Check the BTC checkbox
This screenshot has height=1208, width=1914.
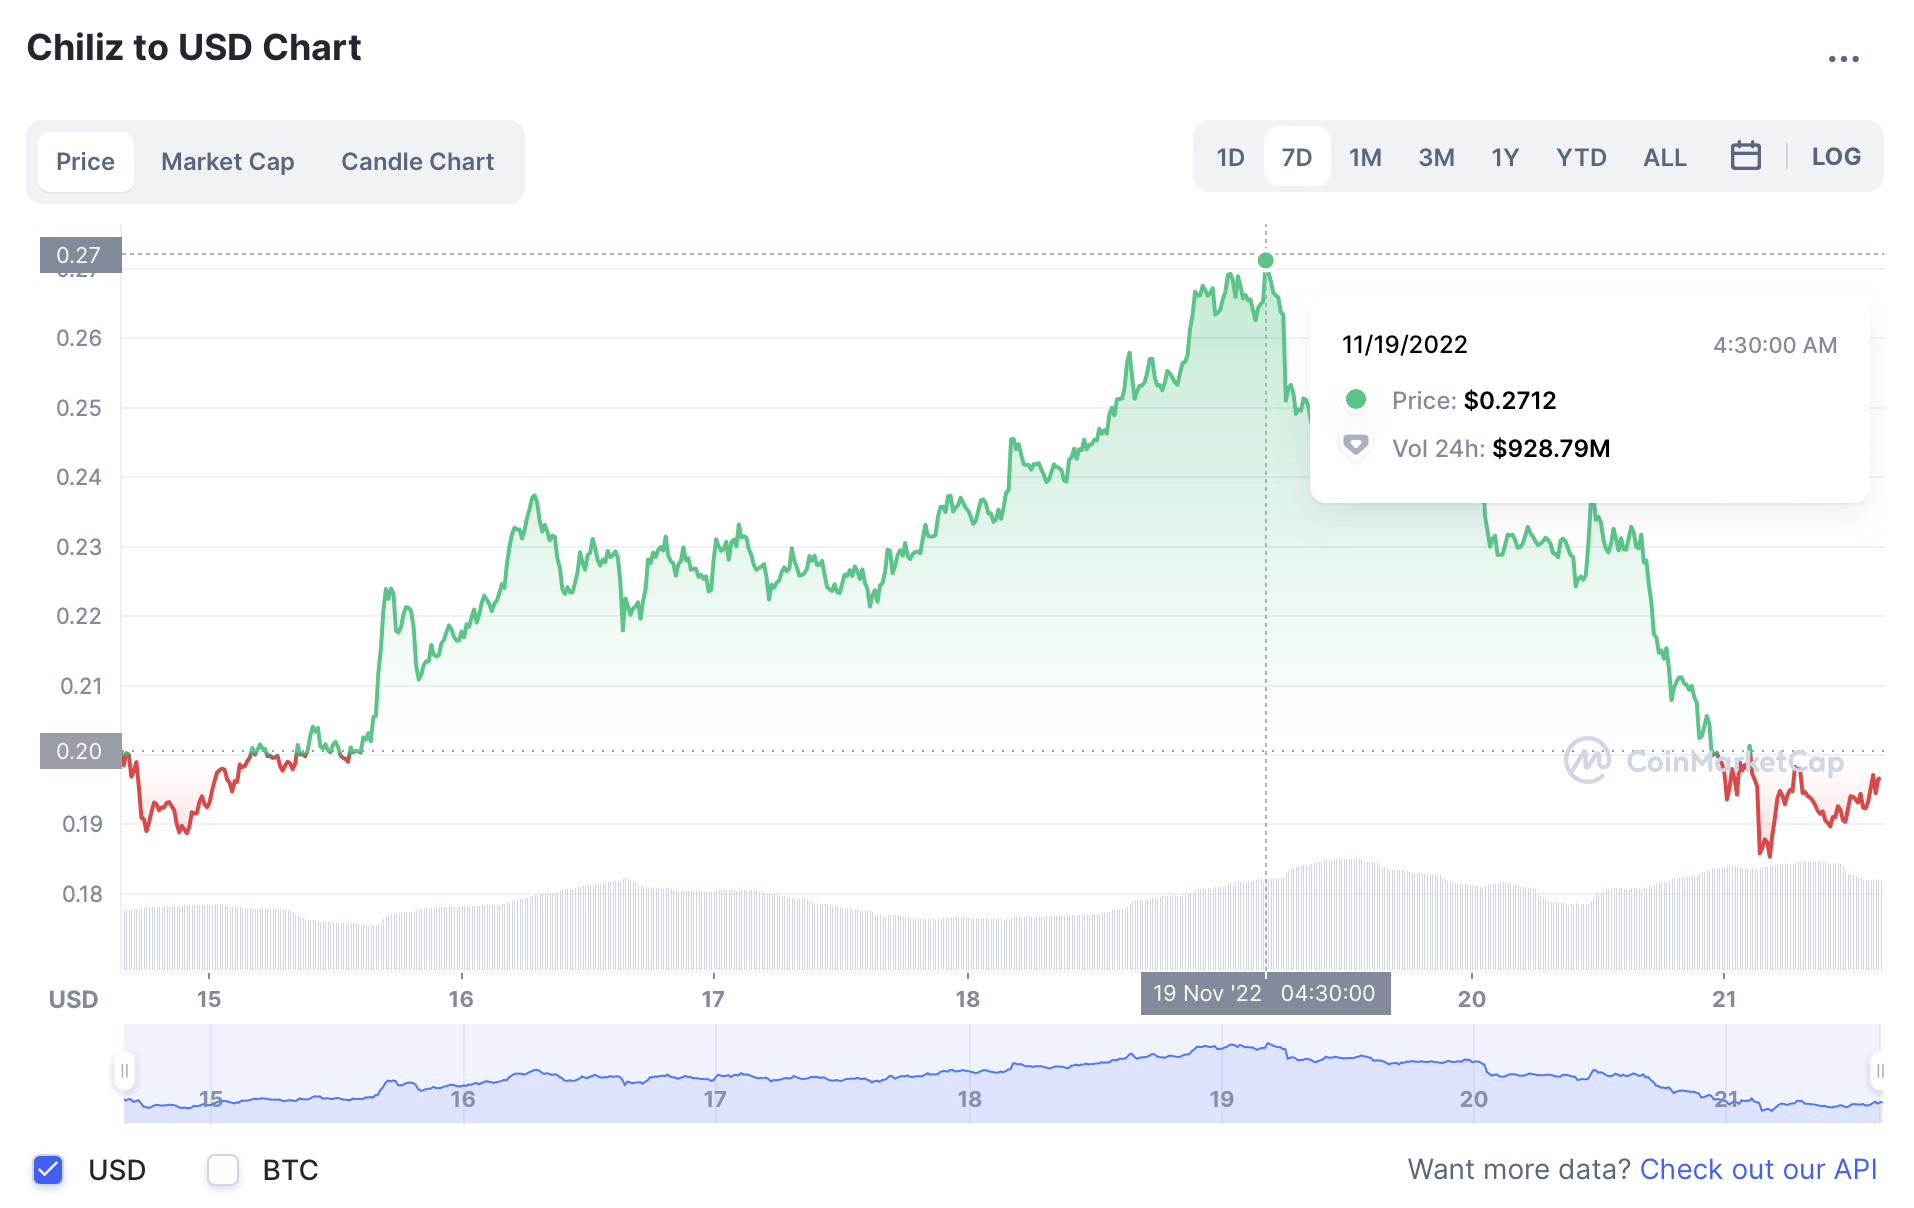222,1169
